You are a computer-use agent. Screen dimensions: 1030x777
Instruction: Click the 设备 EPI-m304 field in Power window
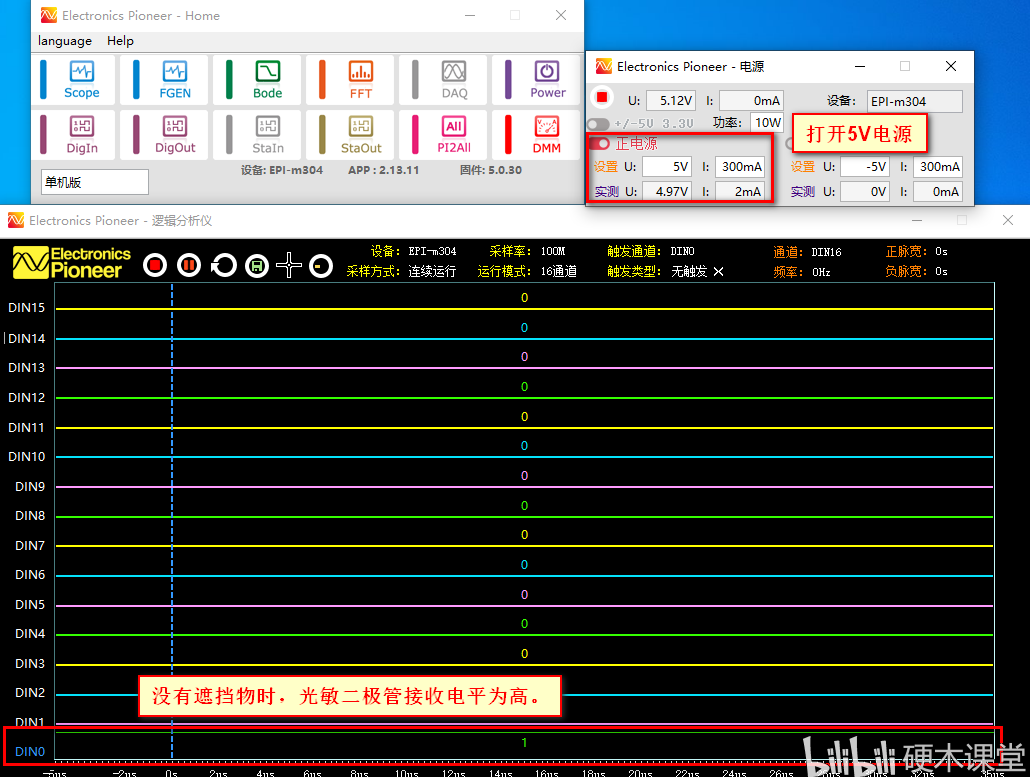point(915,101)
